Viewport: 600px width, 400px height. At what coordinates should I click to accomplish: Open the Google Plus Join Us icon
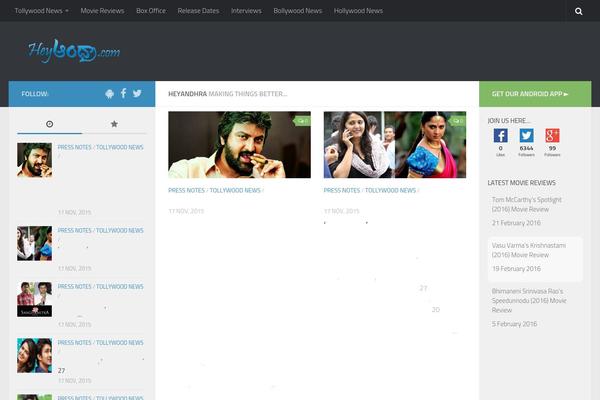tap(552, 136)
